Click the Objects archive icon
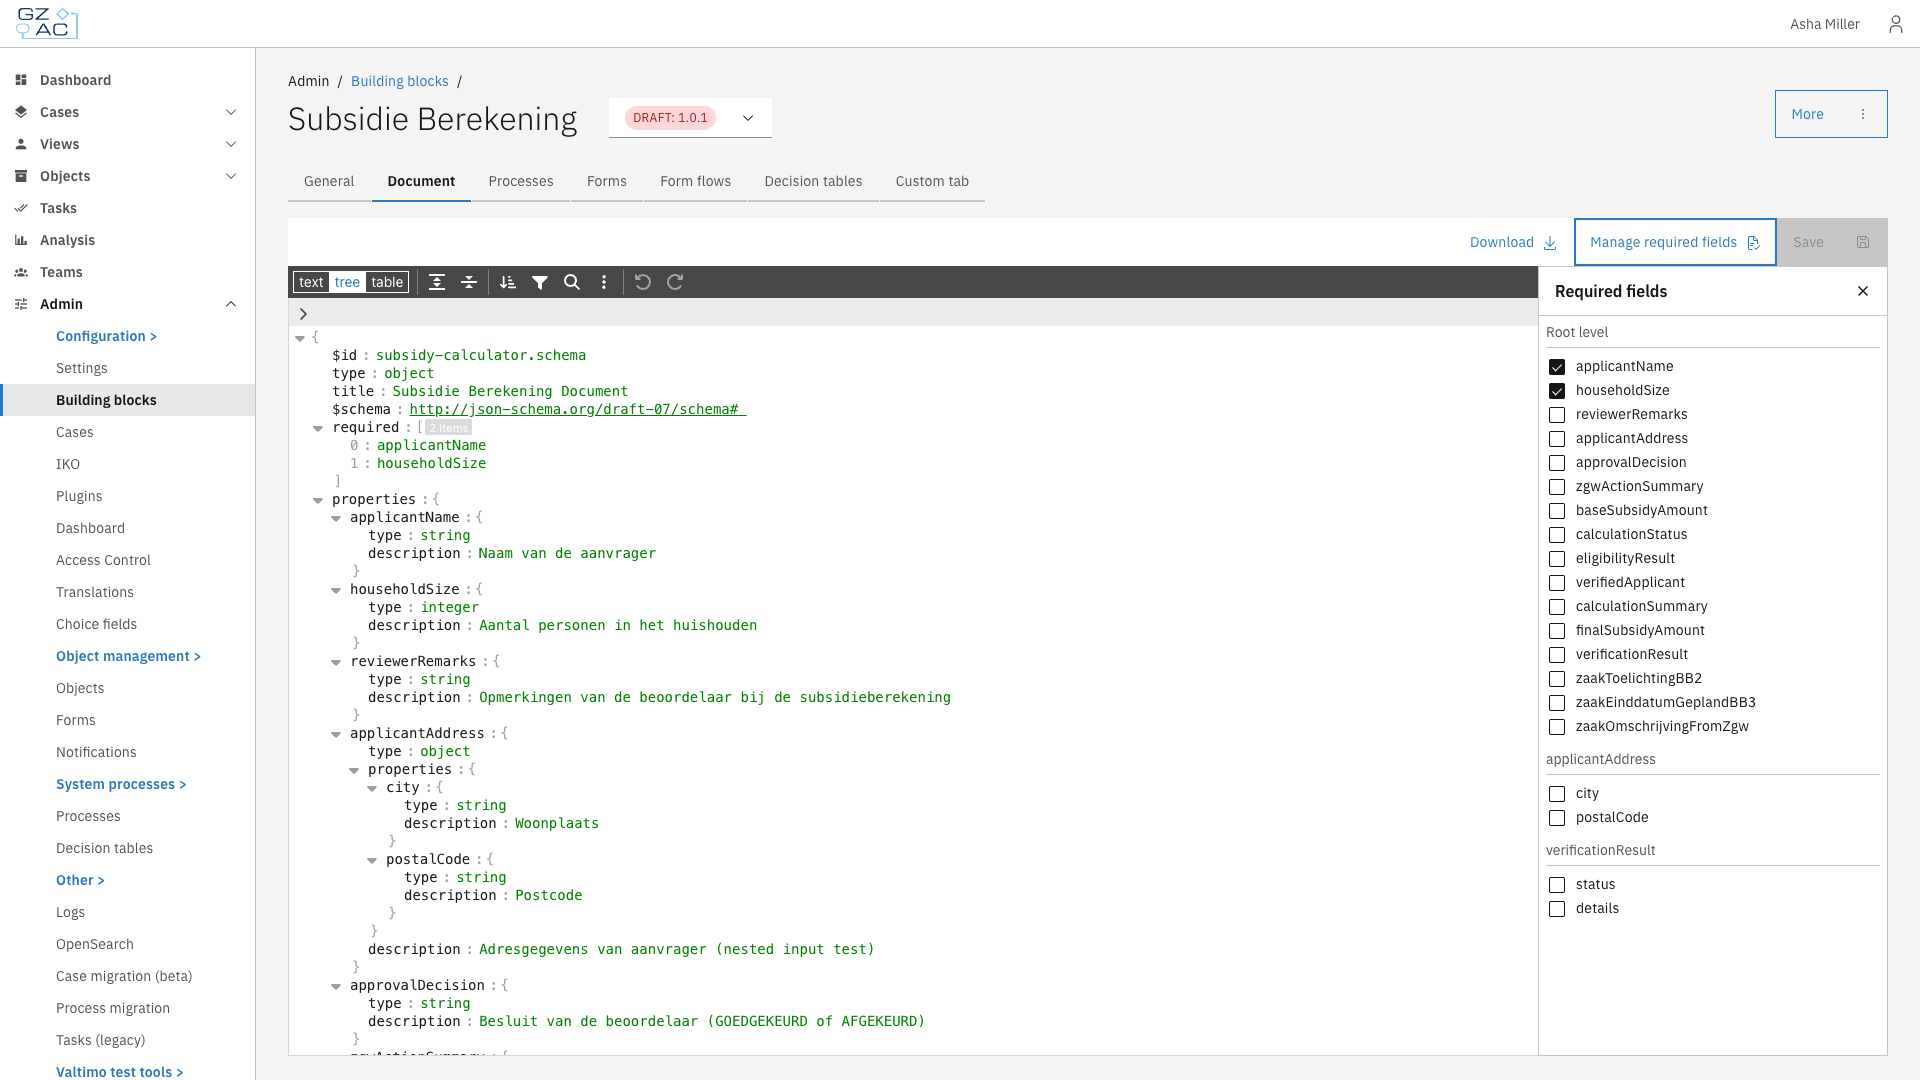Viewport: 1920px width, 1080px height. coord(21,176)
